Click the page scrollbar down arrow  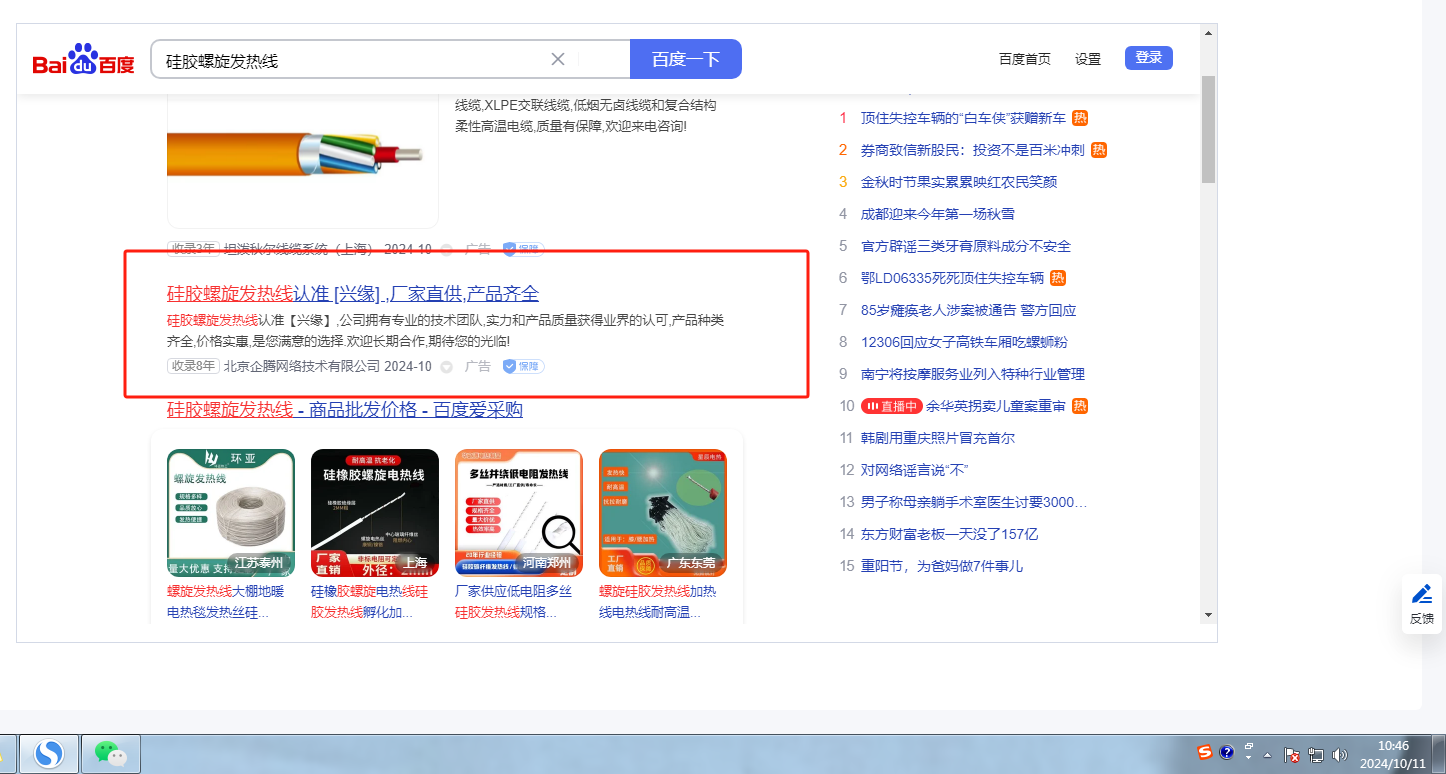[1208, 614]
